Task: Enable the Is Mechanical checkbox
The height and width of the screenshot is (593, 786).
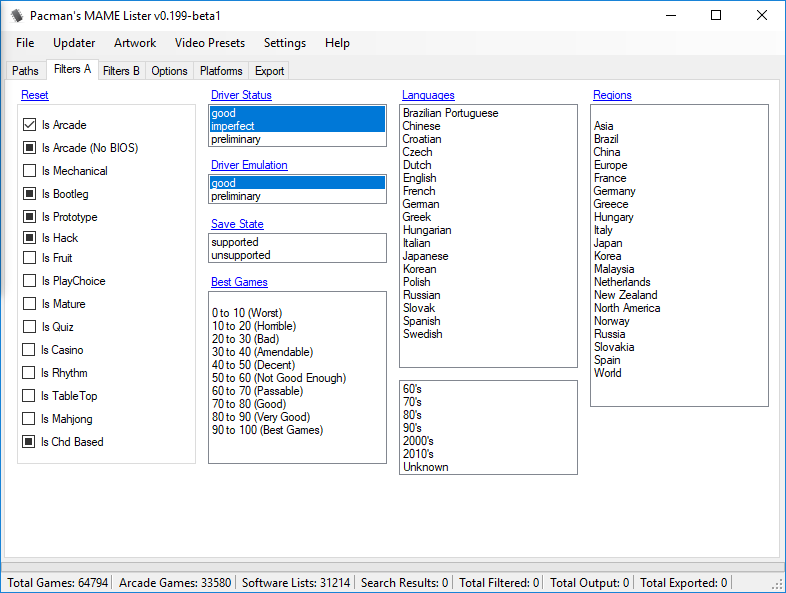Action: coord(30,170)
